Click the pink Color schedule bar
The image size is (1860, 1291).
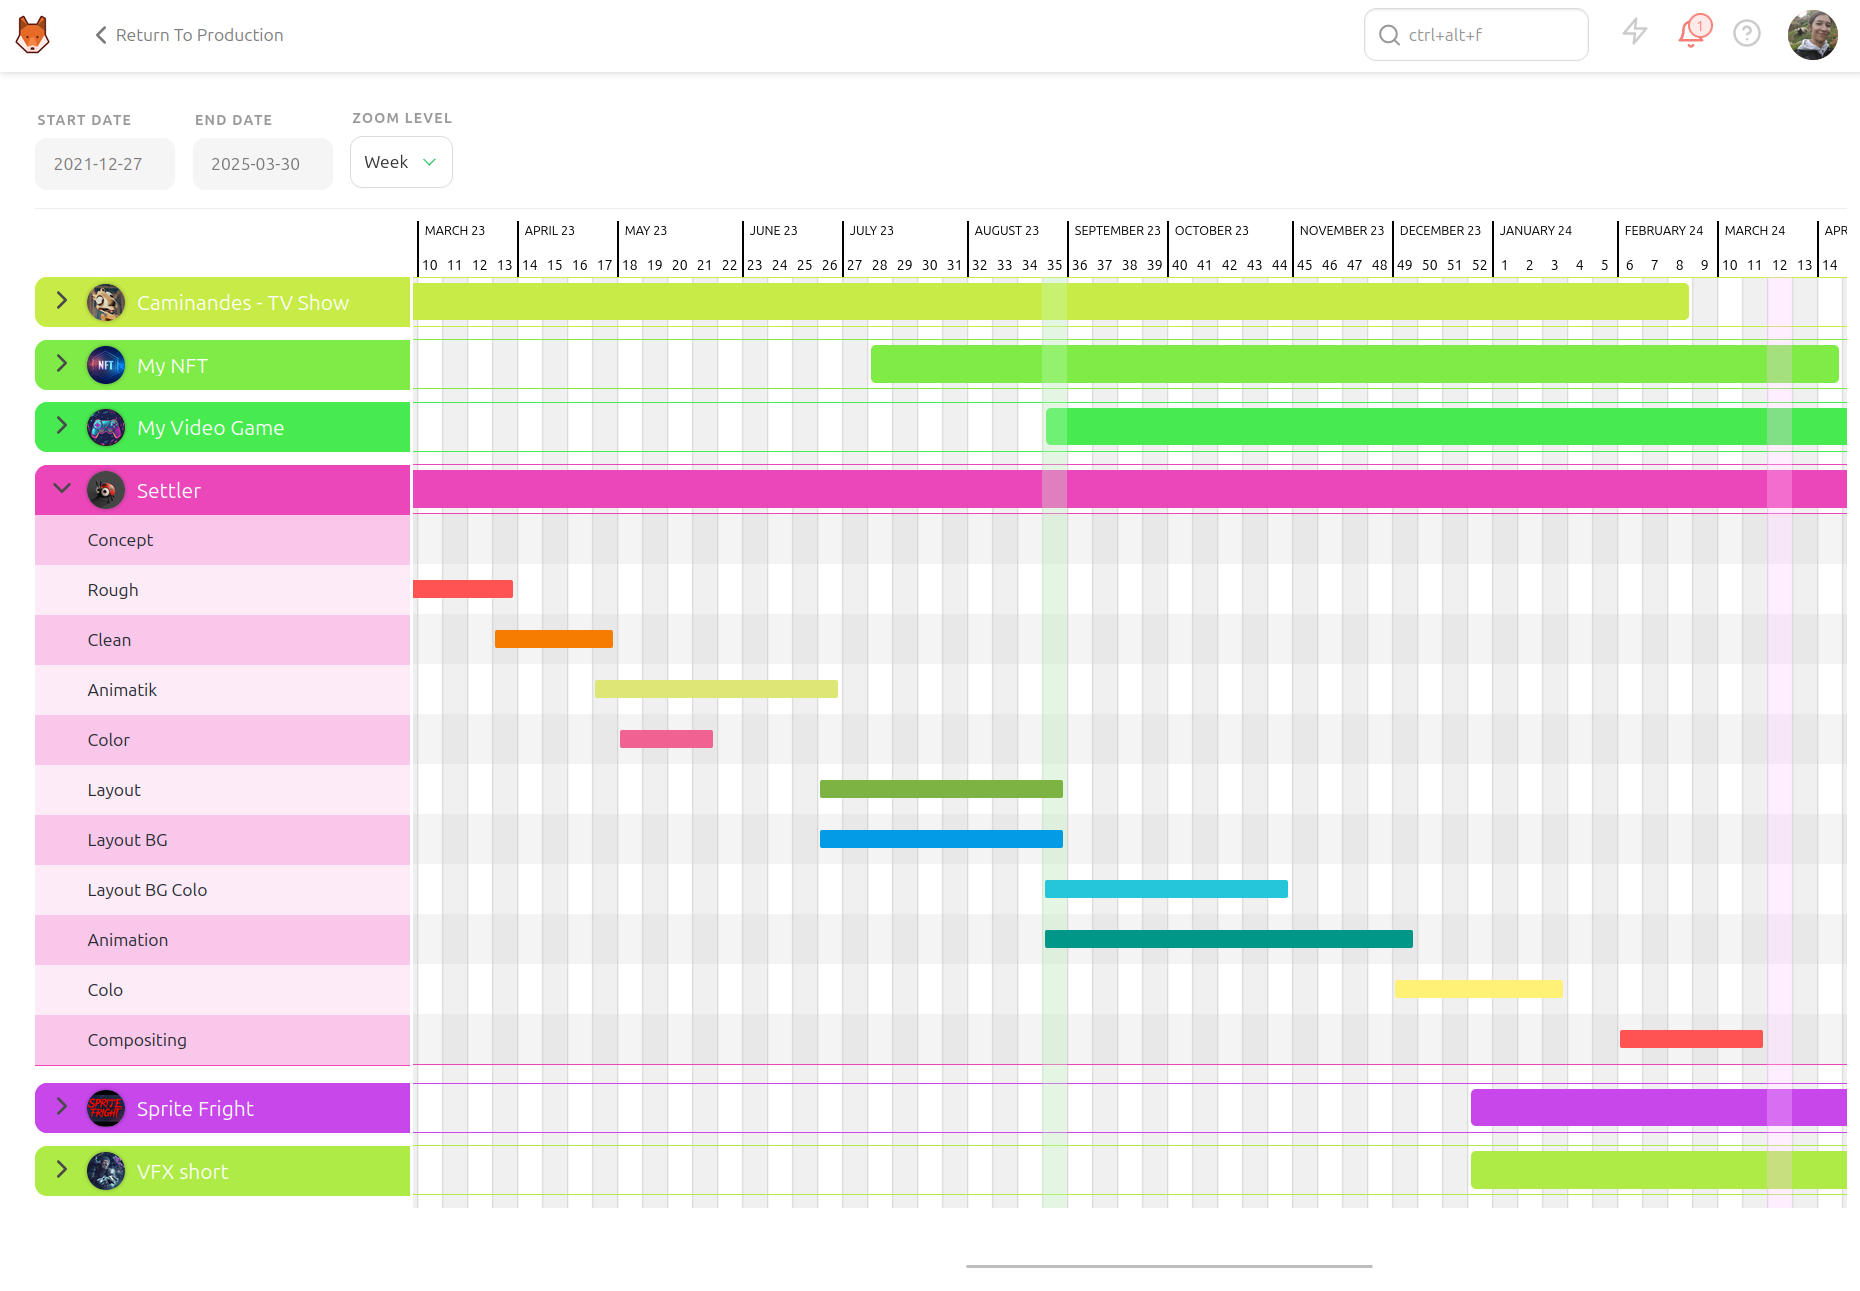[666, 739]
